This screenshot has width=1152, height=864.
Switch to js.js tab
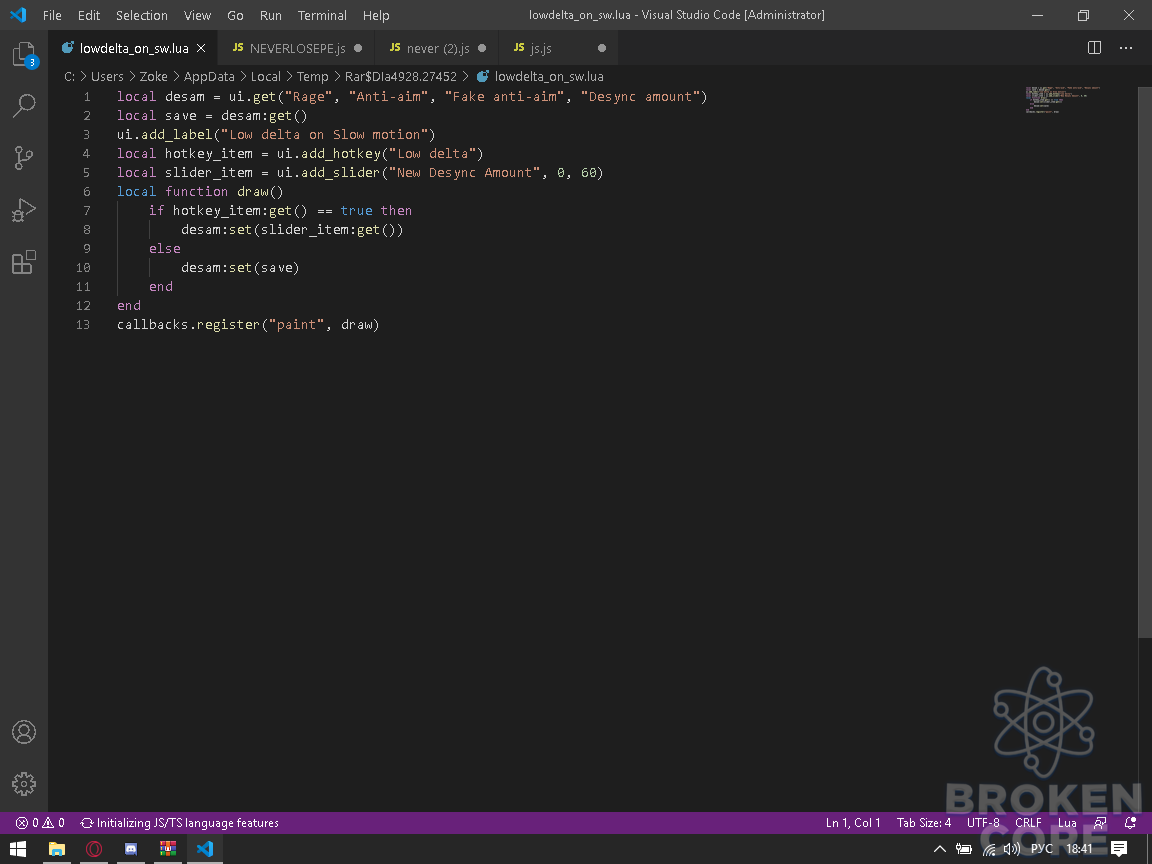tap(558, 48)
